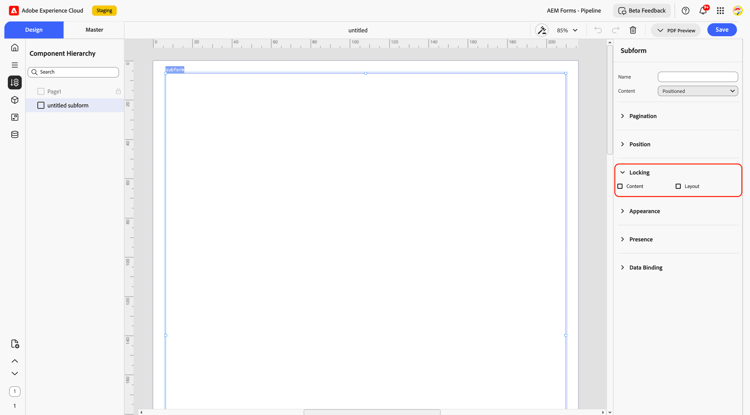Click the undo arrow icon
750x415 pixels.
(598, 30)
